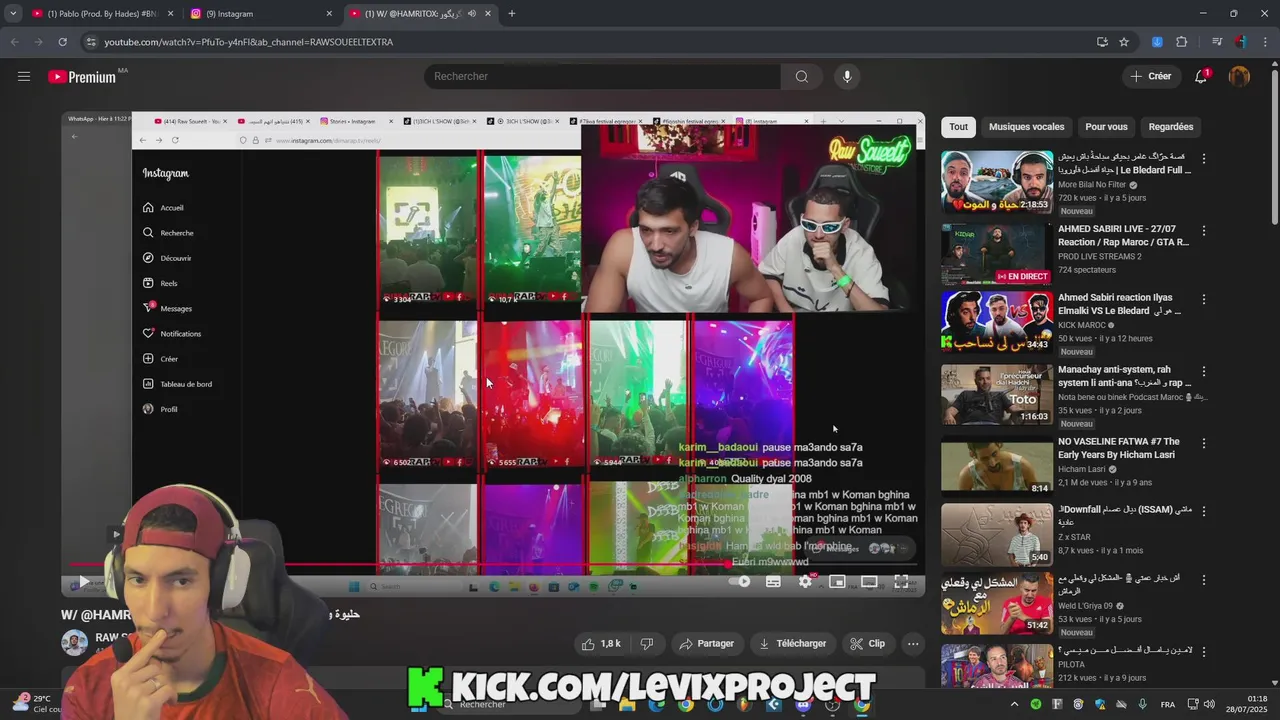
Task: Toggle the autoplay switch
Action: pos(740,582)
